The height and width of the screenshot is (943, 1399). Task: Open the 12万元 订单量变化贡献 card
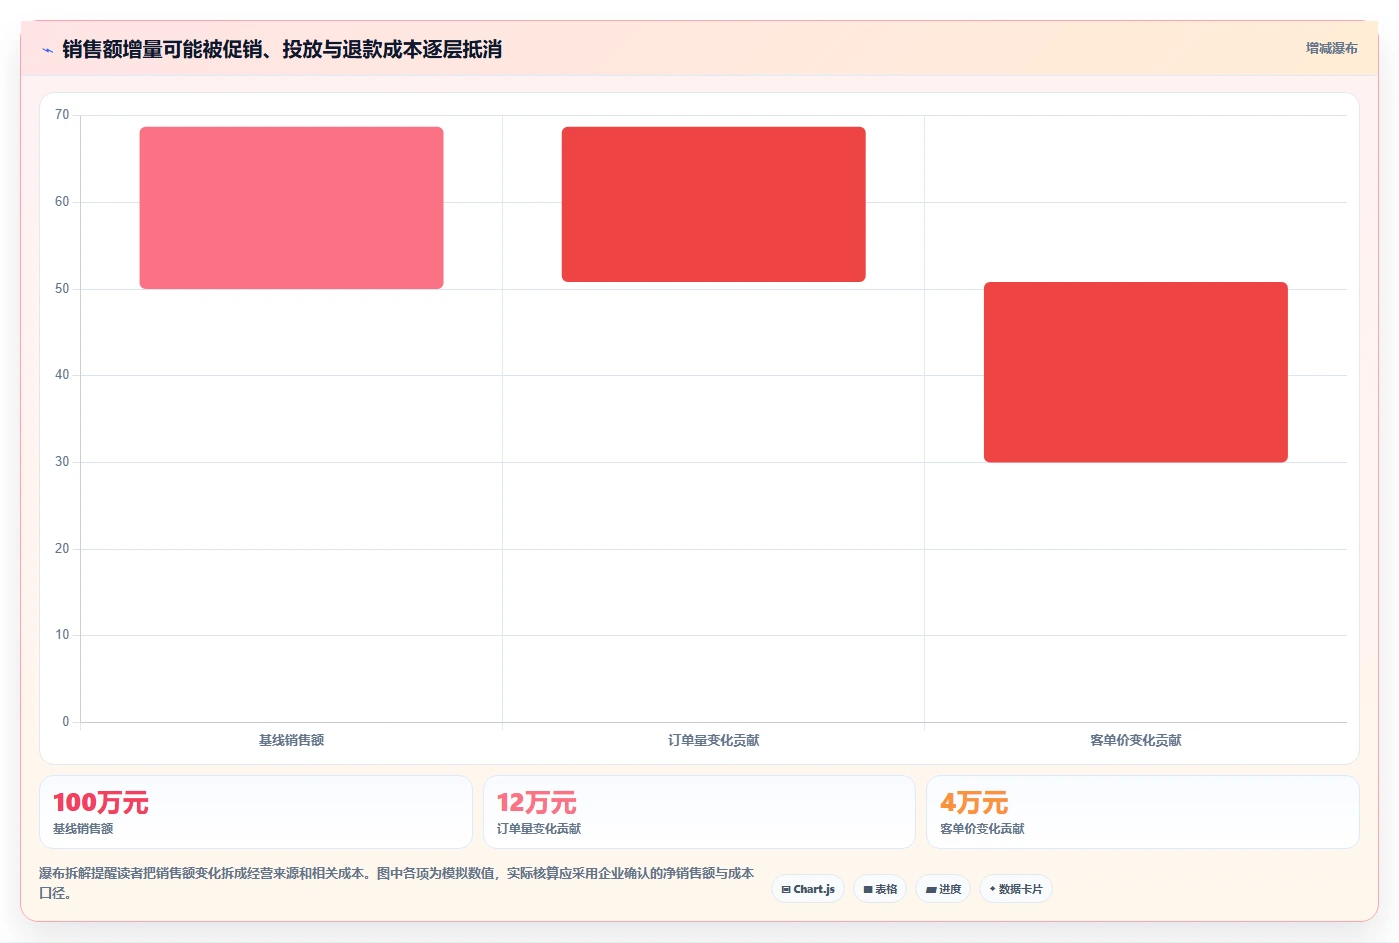pyautogui.click(x=699, y=812)
